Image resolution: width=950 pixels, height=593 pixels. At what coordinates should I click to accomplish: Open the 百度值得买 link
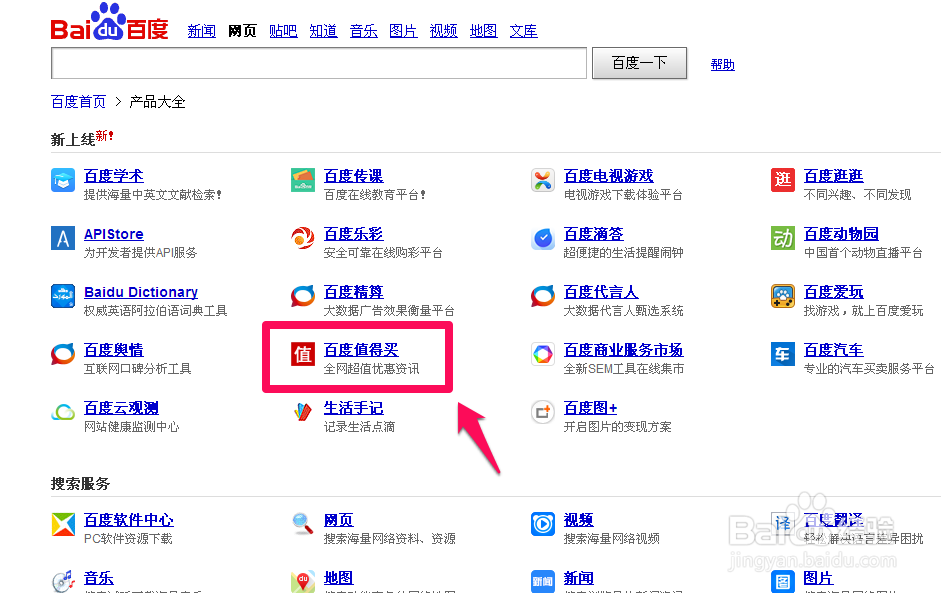(361, 350)
